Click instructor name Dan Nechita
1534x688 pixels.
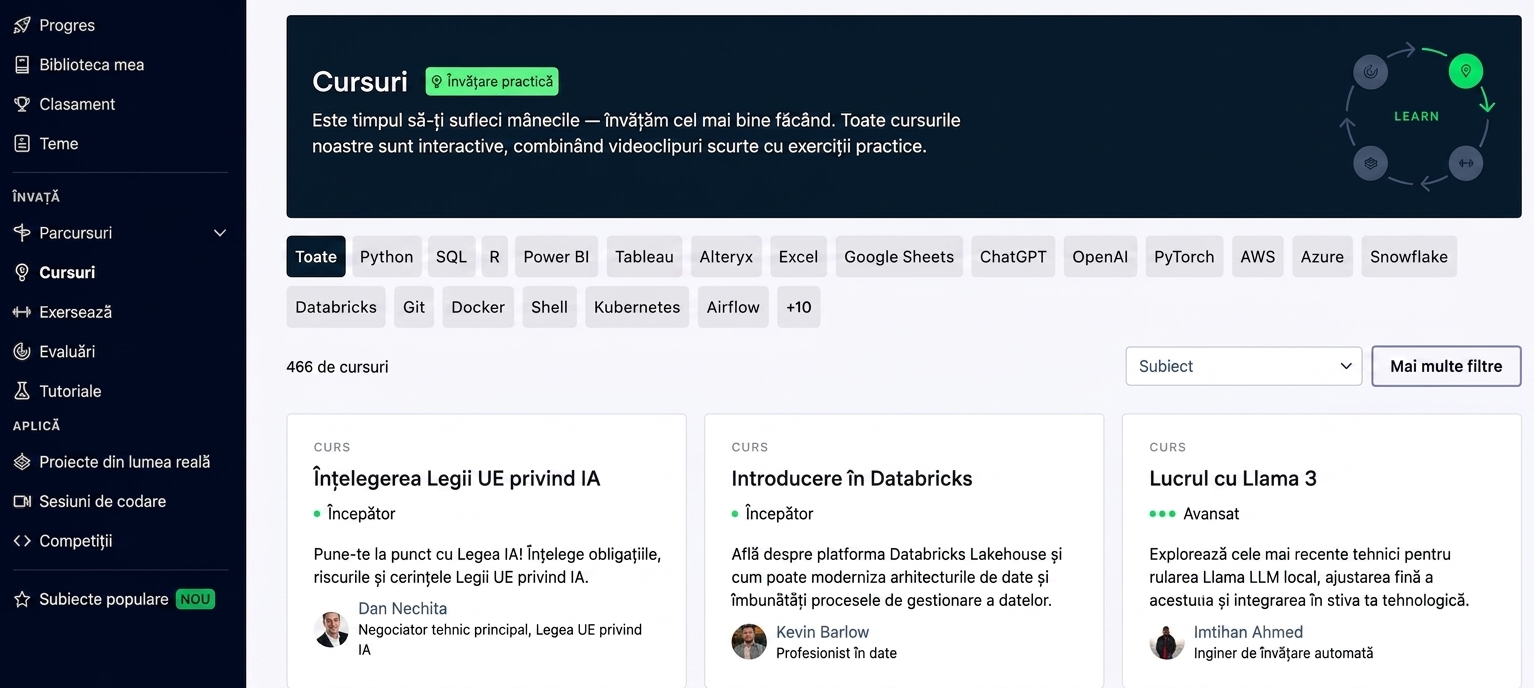402,608
